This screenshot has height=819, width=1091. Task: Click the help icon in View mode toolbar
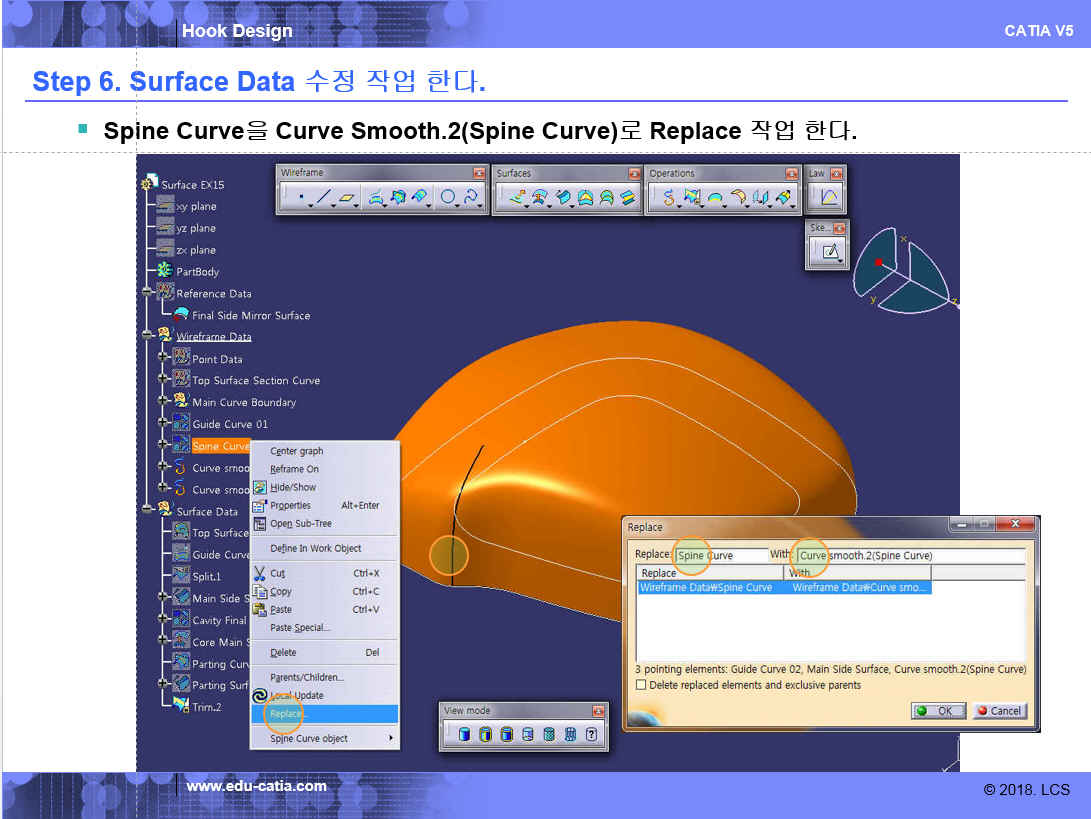pyautogui.click(x=592, y=735)
